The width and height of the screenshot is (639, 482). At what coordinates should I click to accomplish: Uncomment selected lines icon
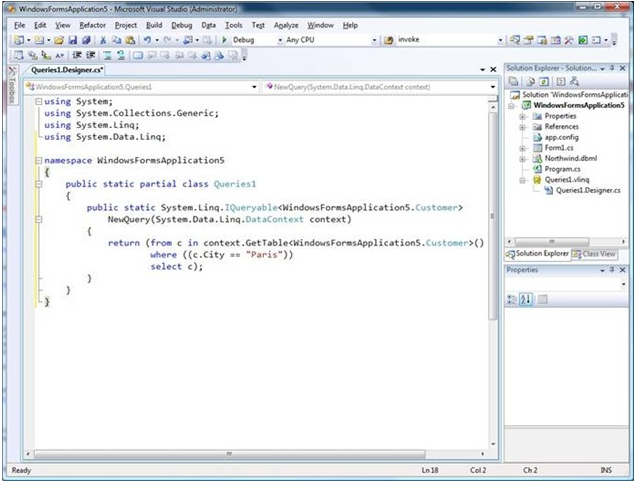click(x=121, y=55)
